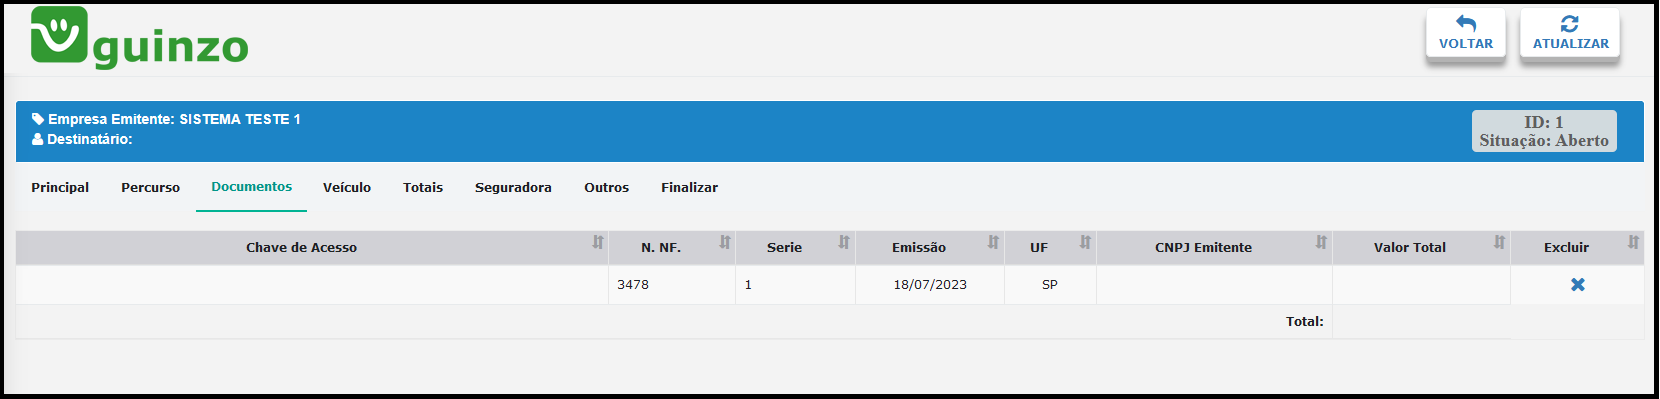
Task: Sort by UF column arrows
Action: tap(1085, 242)
